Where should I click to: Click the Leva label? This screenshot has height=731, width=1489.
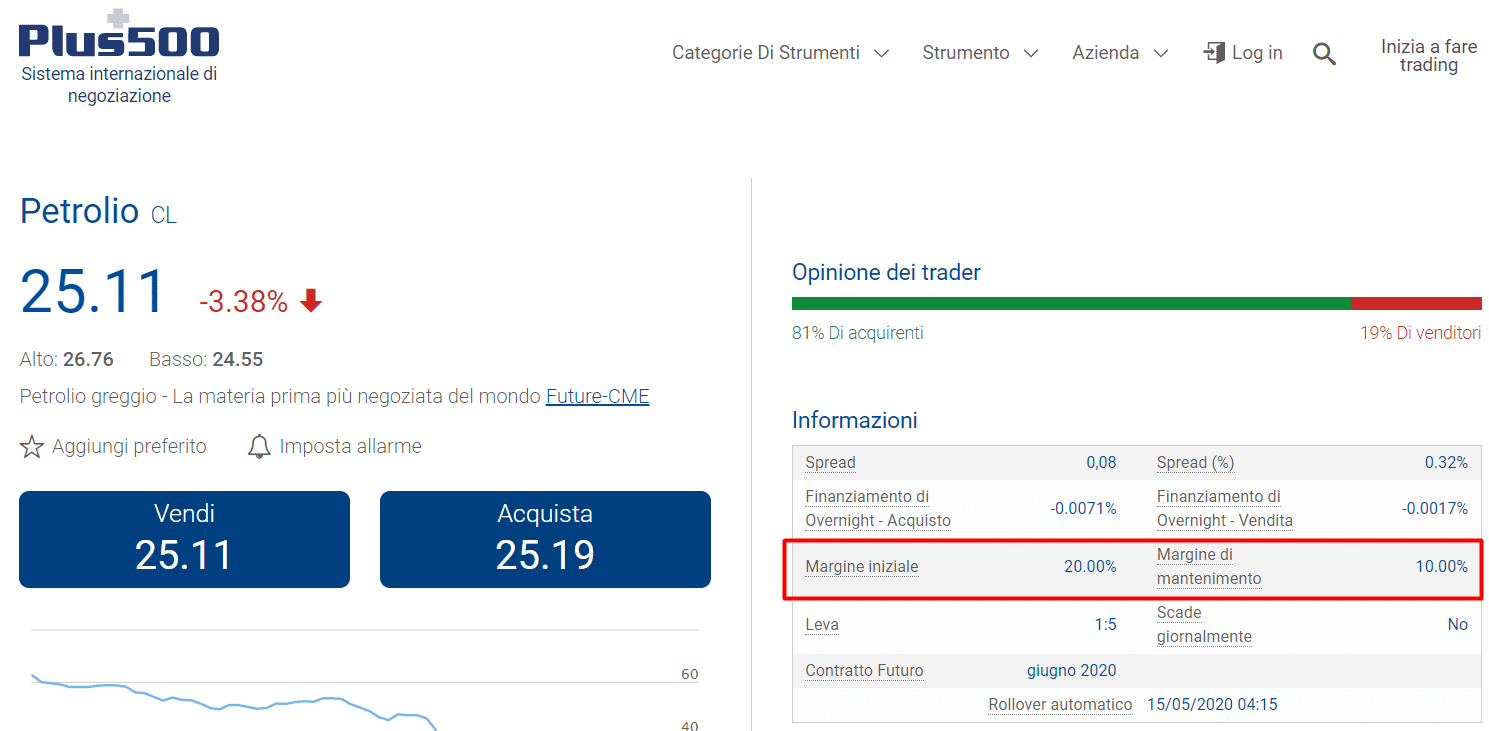click(822, 625)
